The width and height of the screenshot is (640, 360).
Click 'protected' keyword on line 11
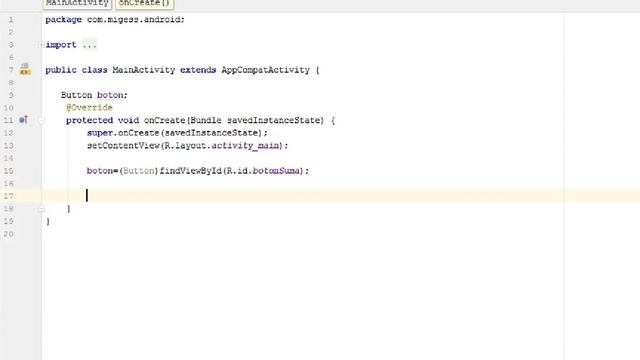pyautogui.click(x=89, y=120)
